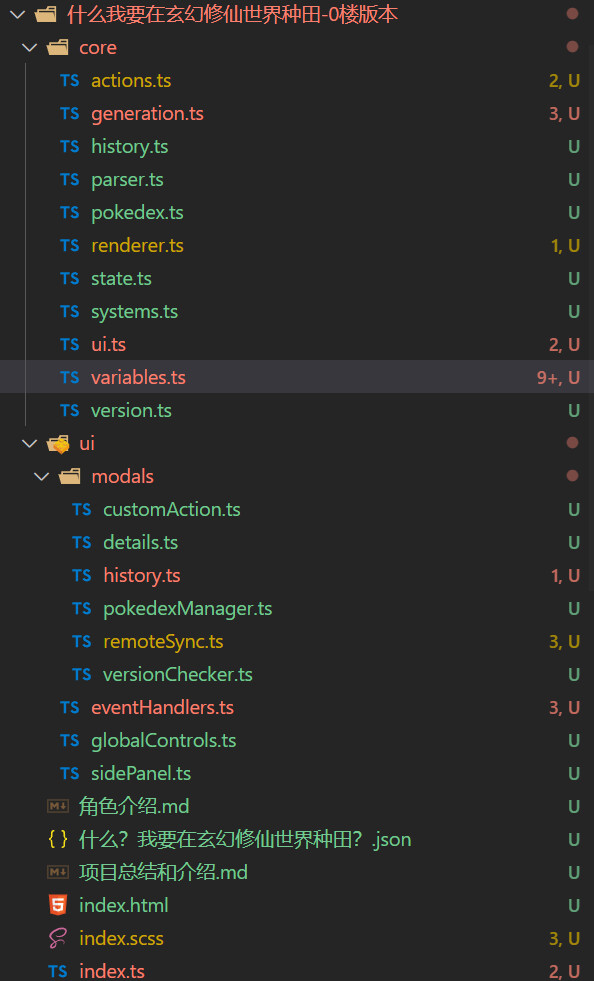Click the 9+, U status badge on variables.ts

[558, 377]
